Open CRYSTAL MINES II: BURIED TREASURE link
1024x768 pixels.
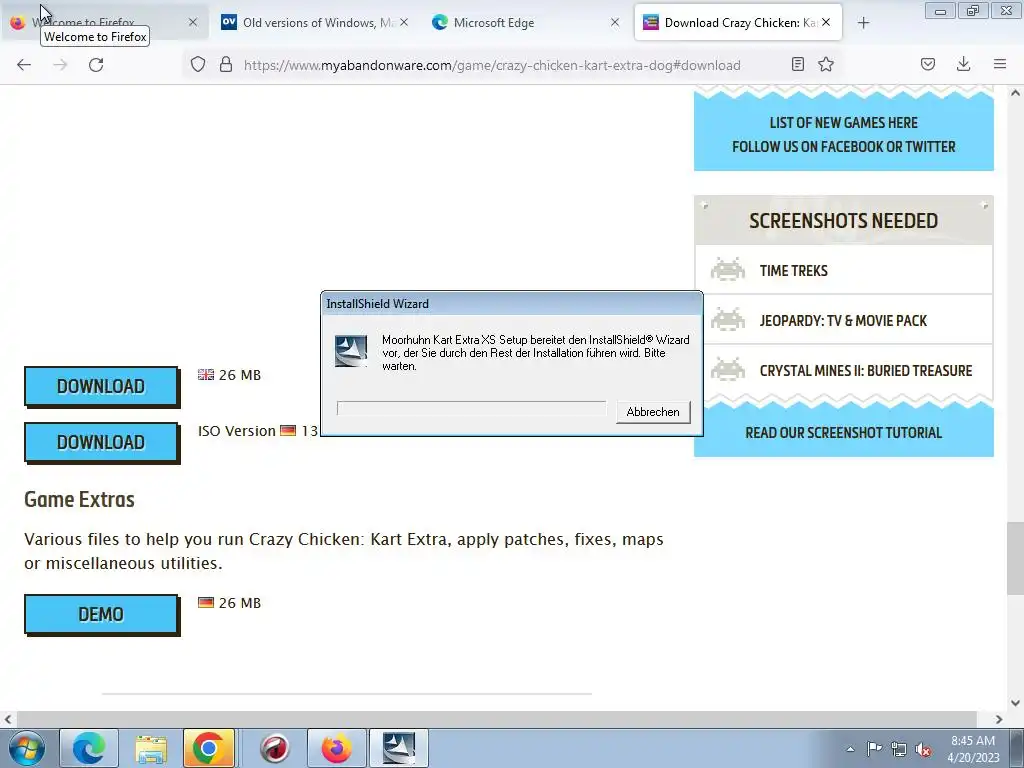pyautogui.click(x=866, y=370)
